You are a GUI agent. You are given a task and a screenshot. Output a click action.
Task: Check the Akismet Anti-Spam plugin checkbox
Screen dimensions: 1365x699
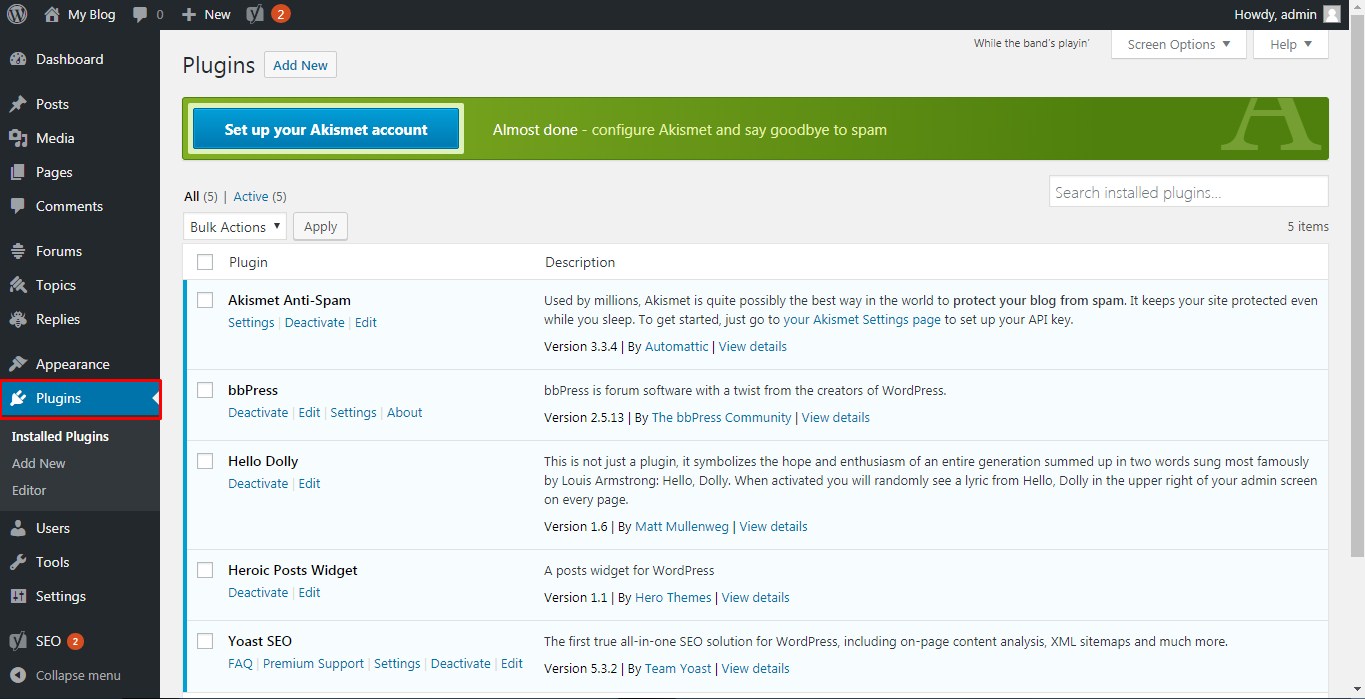pos(205,300)
